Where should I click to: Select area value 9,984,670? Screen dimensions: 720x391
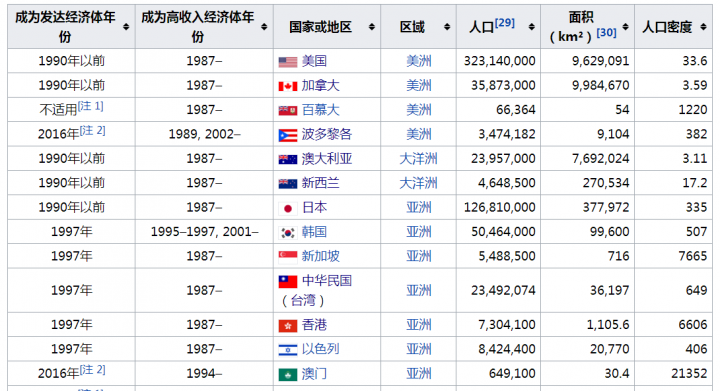pyautogui.click(x=601, y=85)
